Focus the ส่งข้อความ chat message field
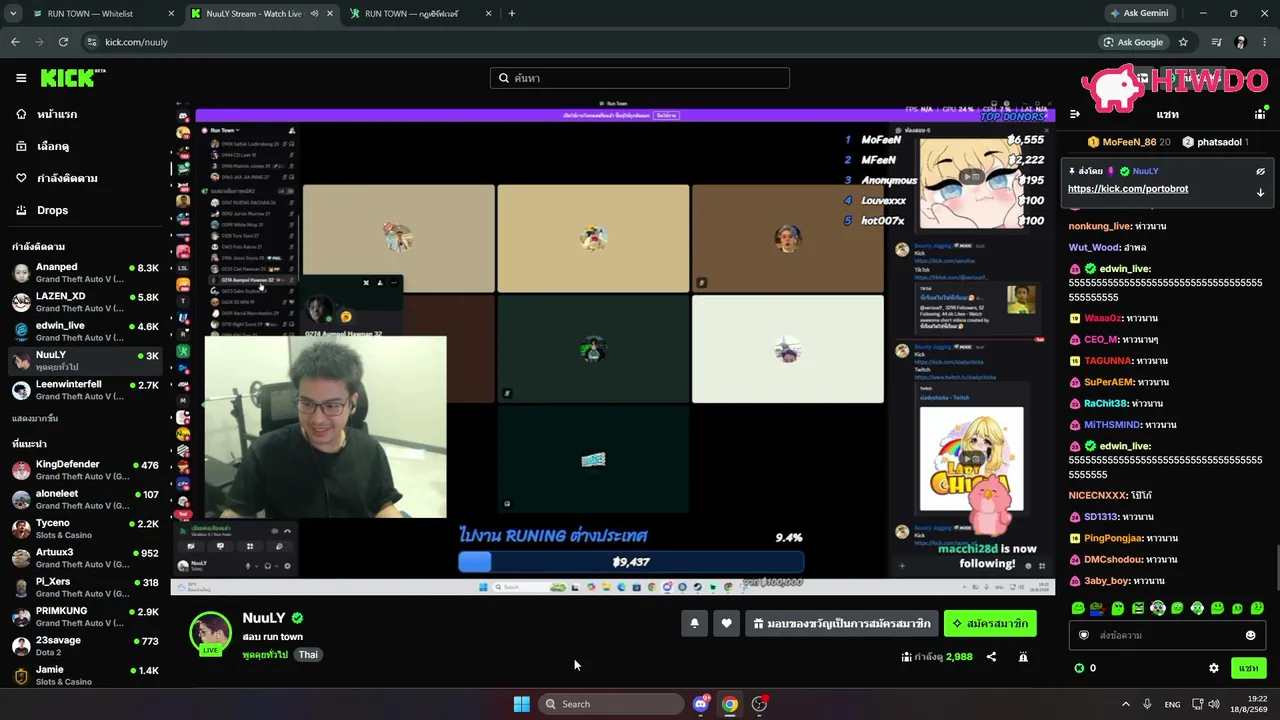The height and width of the screenshot is (720, 1280). coord(1166,635)
